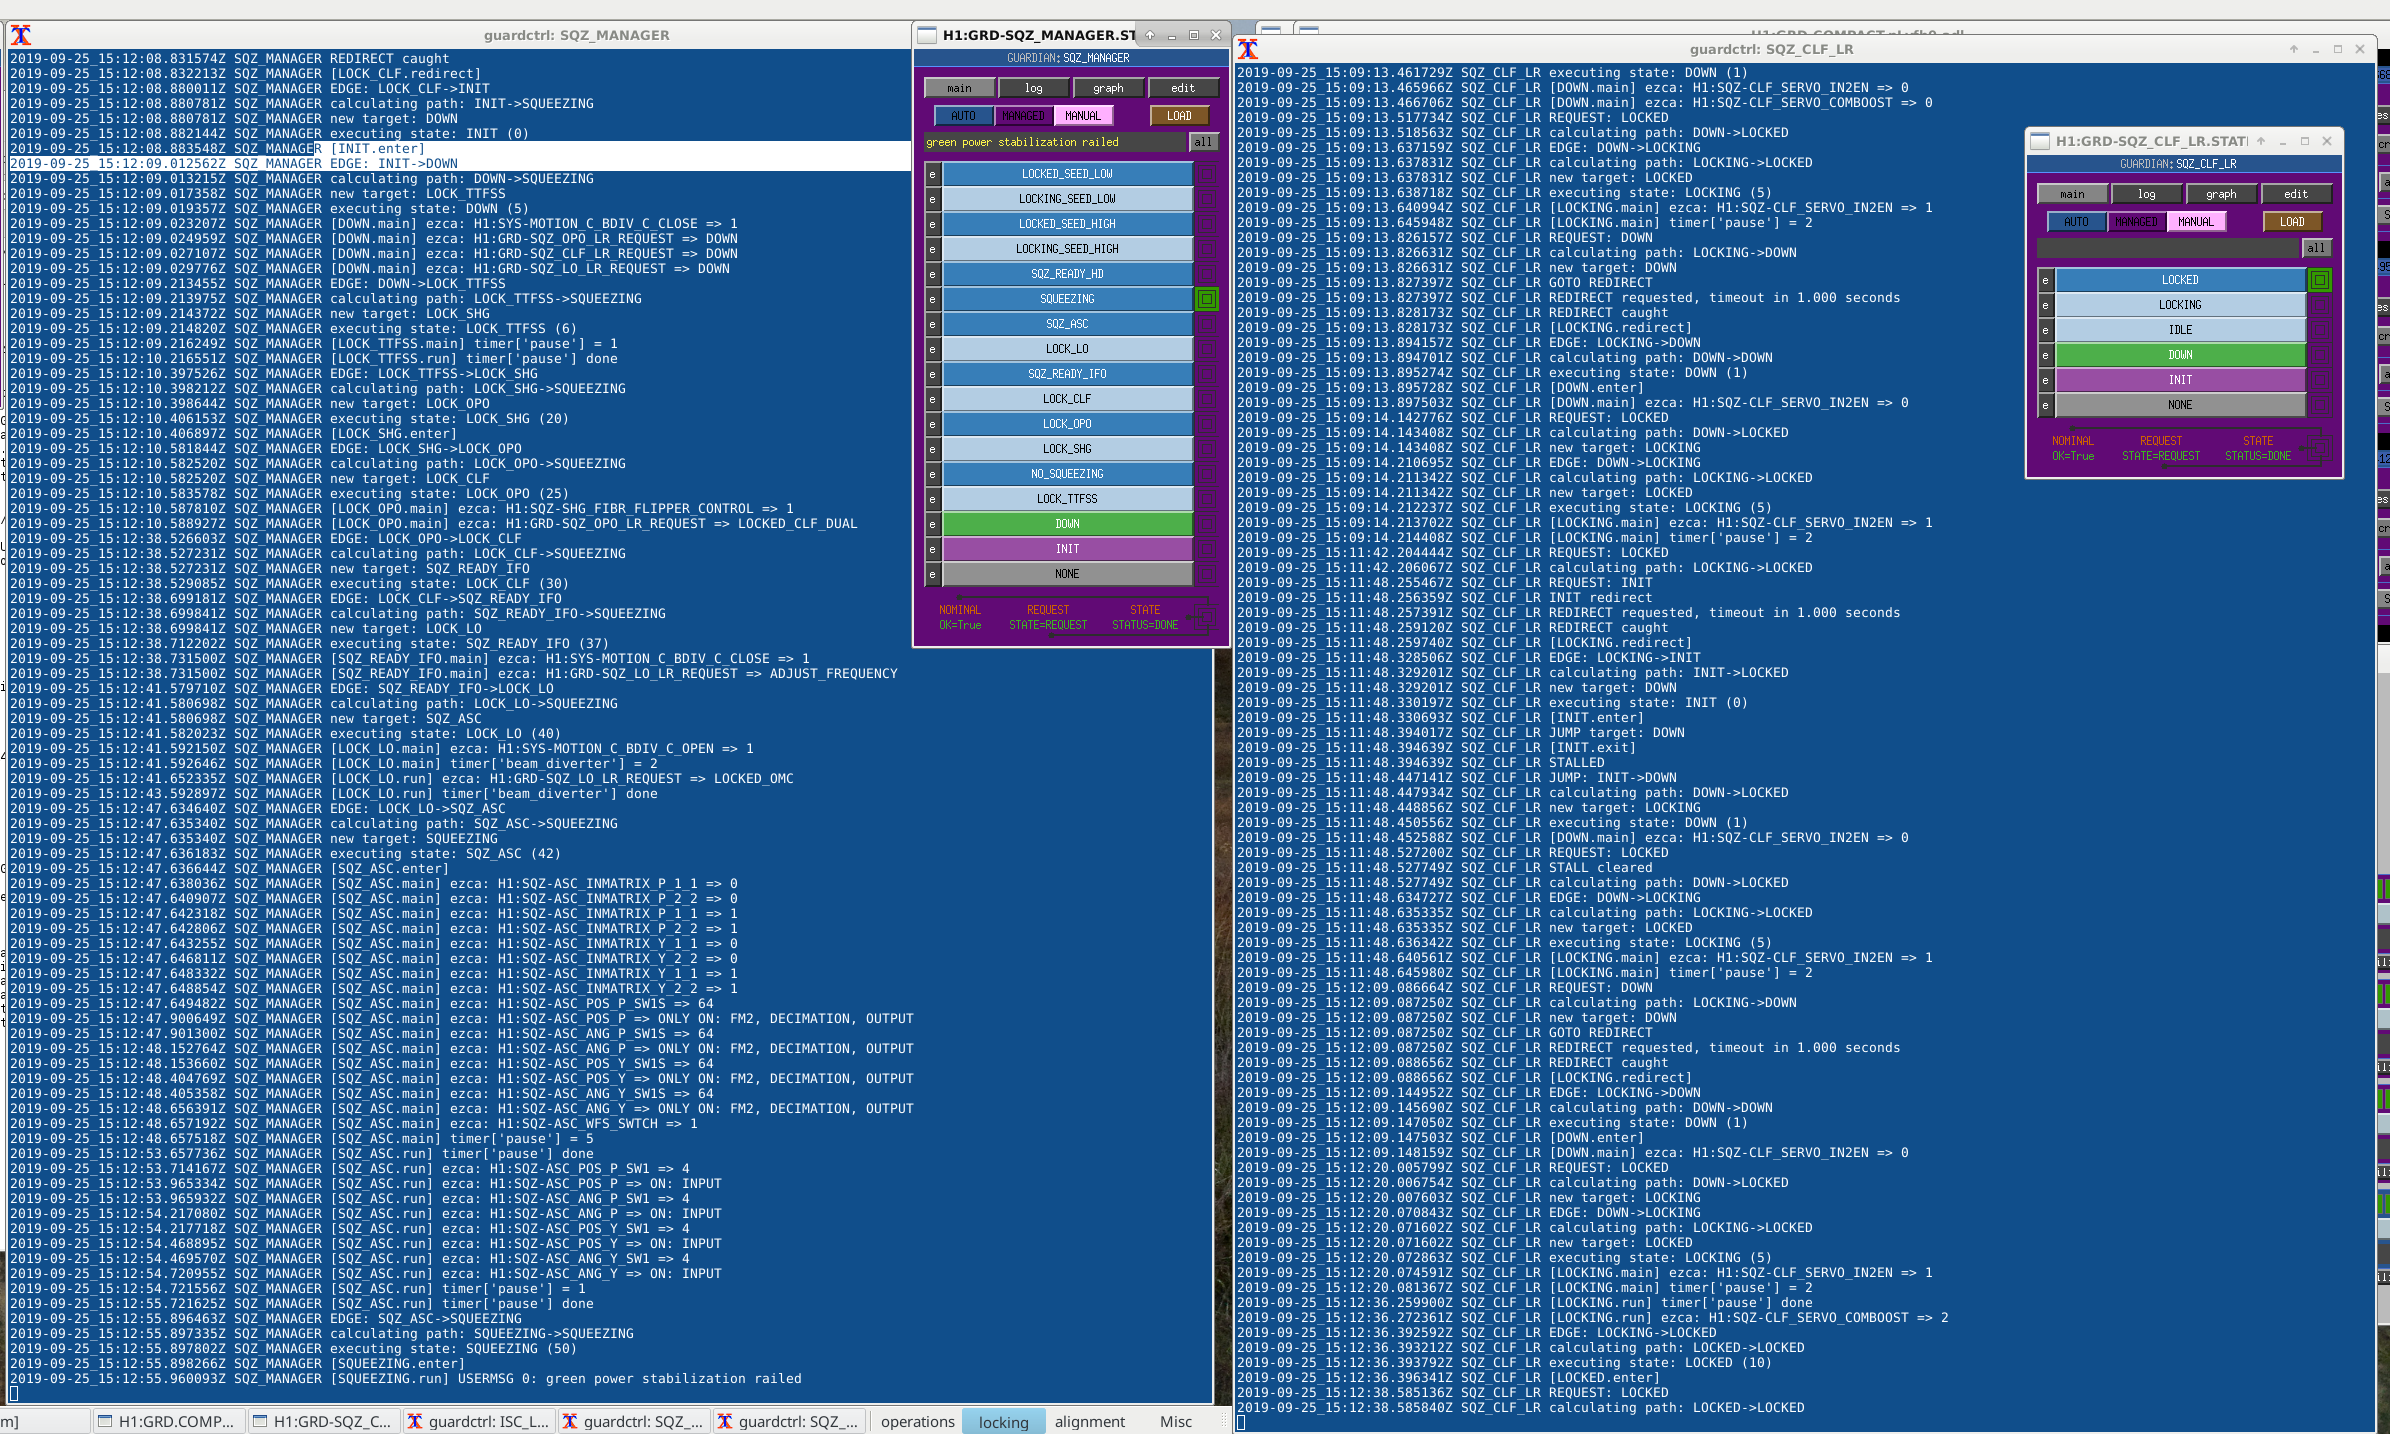Click the 'e' button beside NONE in SQZ_CLF_LR

coord(2045,405)
